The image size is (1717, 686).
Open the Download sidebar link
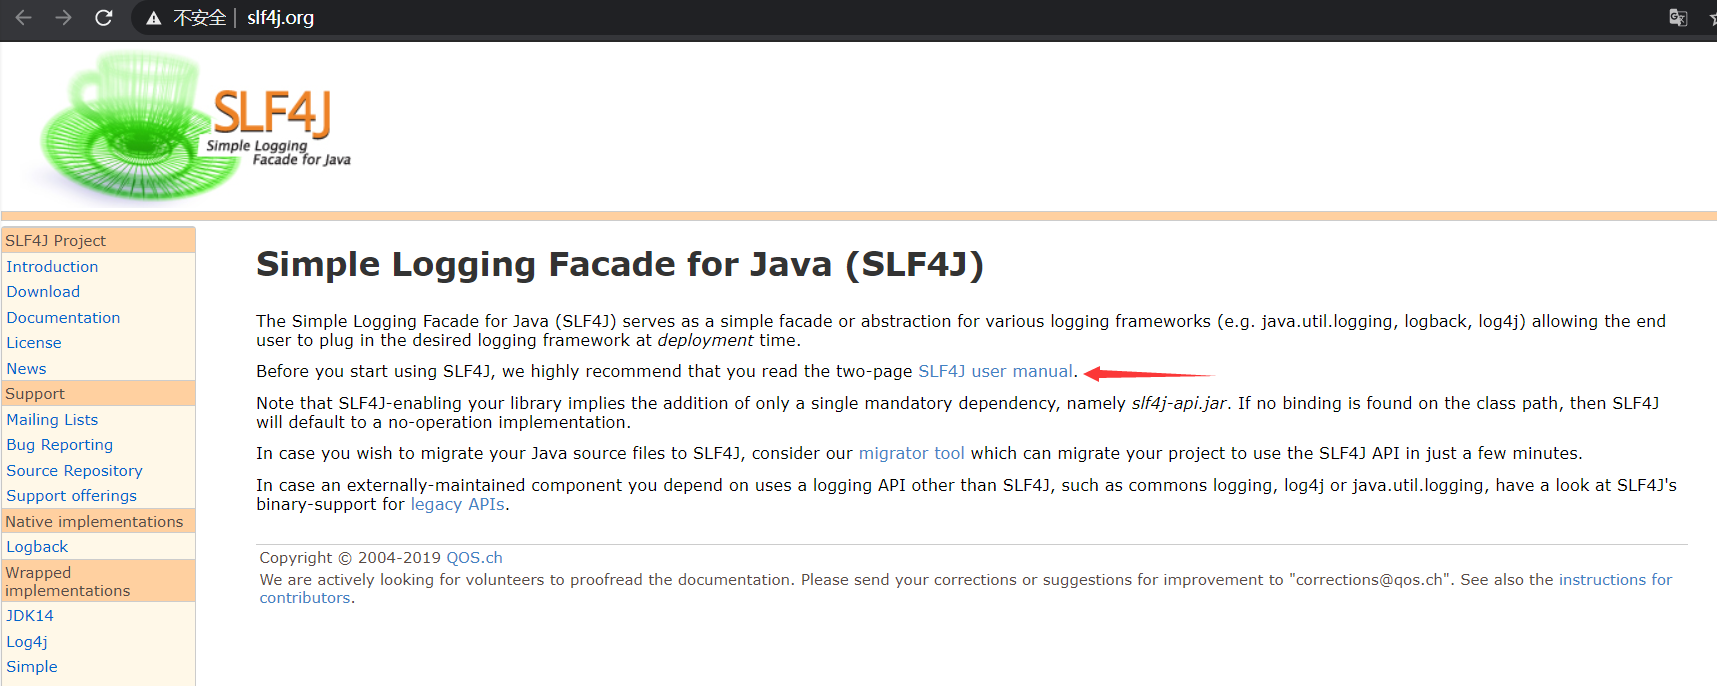point(43,292)
